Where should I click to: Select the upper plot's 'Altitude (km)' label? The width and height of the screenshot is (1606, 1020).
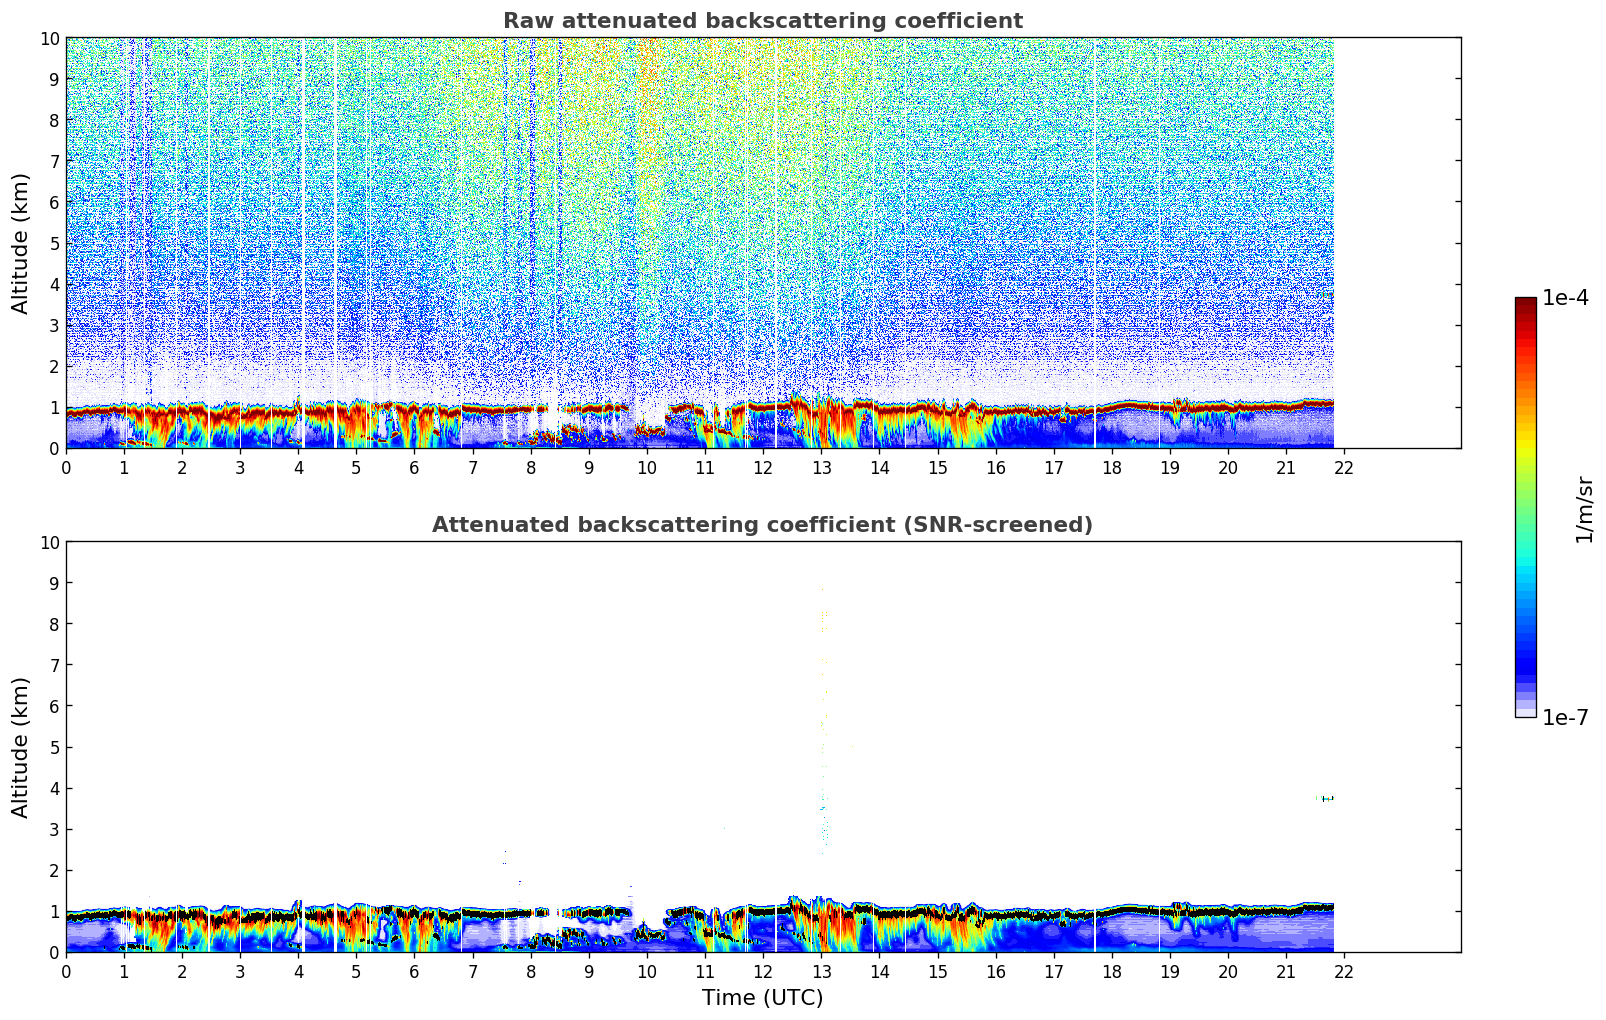pyautogui.click(x=21, y=243)
